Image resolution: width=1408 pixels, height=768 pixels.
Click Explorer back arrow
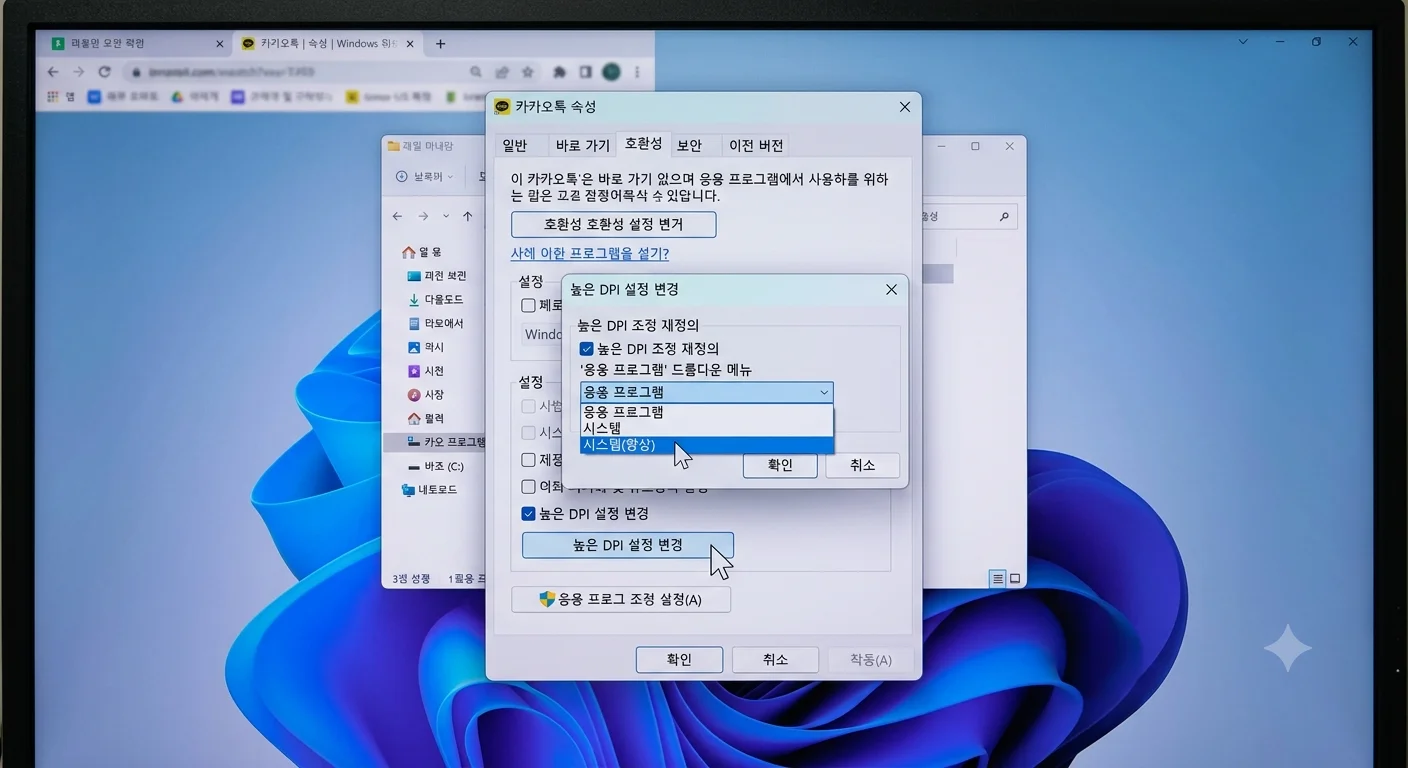(x=398, y=216)
